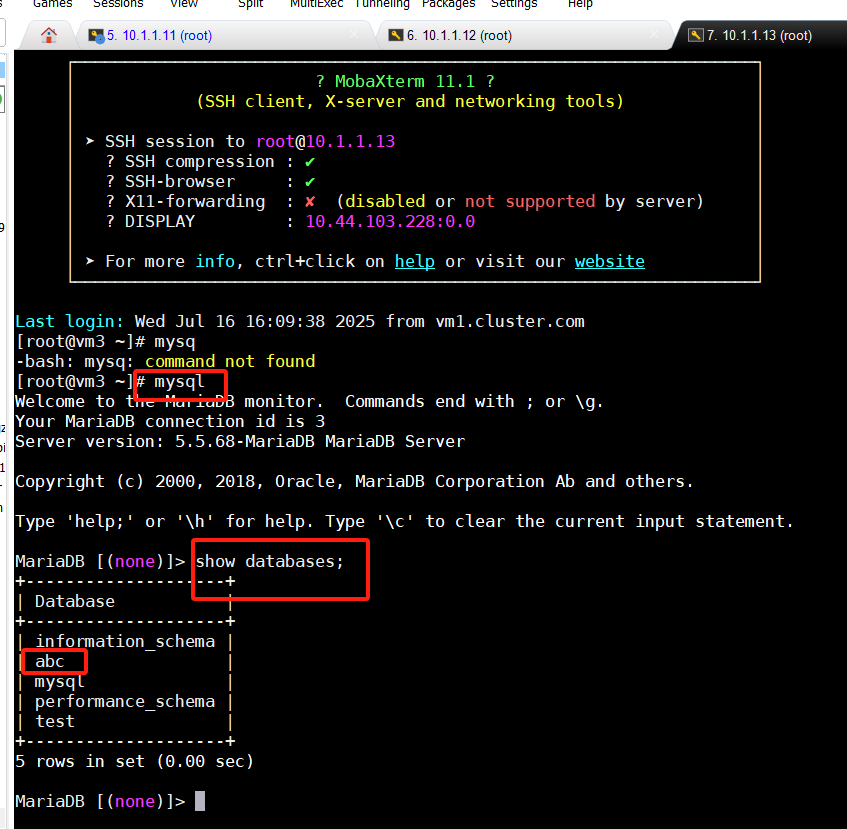Viewport: 847px width, 829px height.
Task: Follow the underlined help link in the banner
Action: 414,261
